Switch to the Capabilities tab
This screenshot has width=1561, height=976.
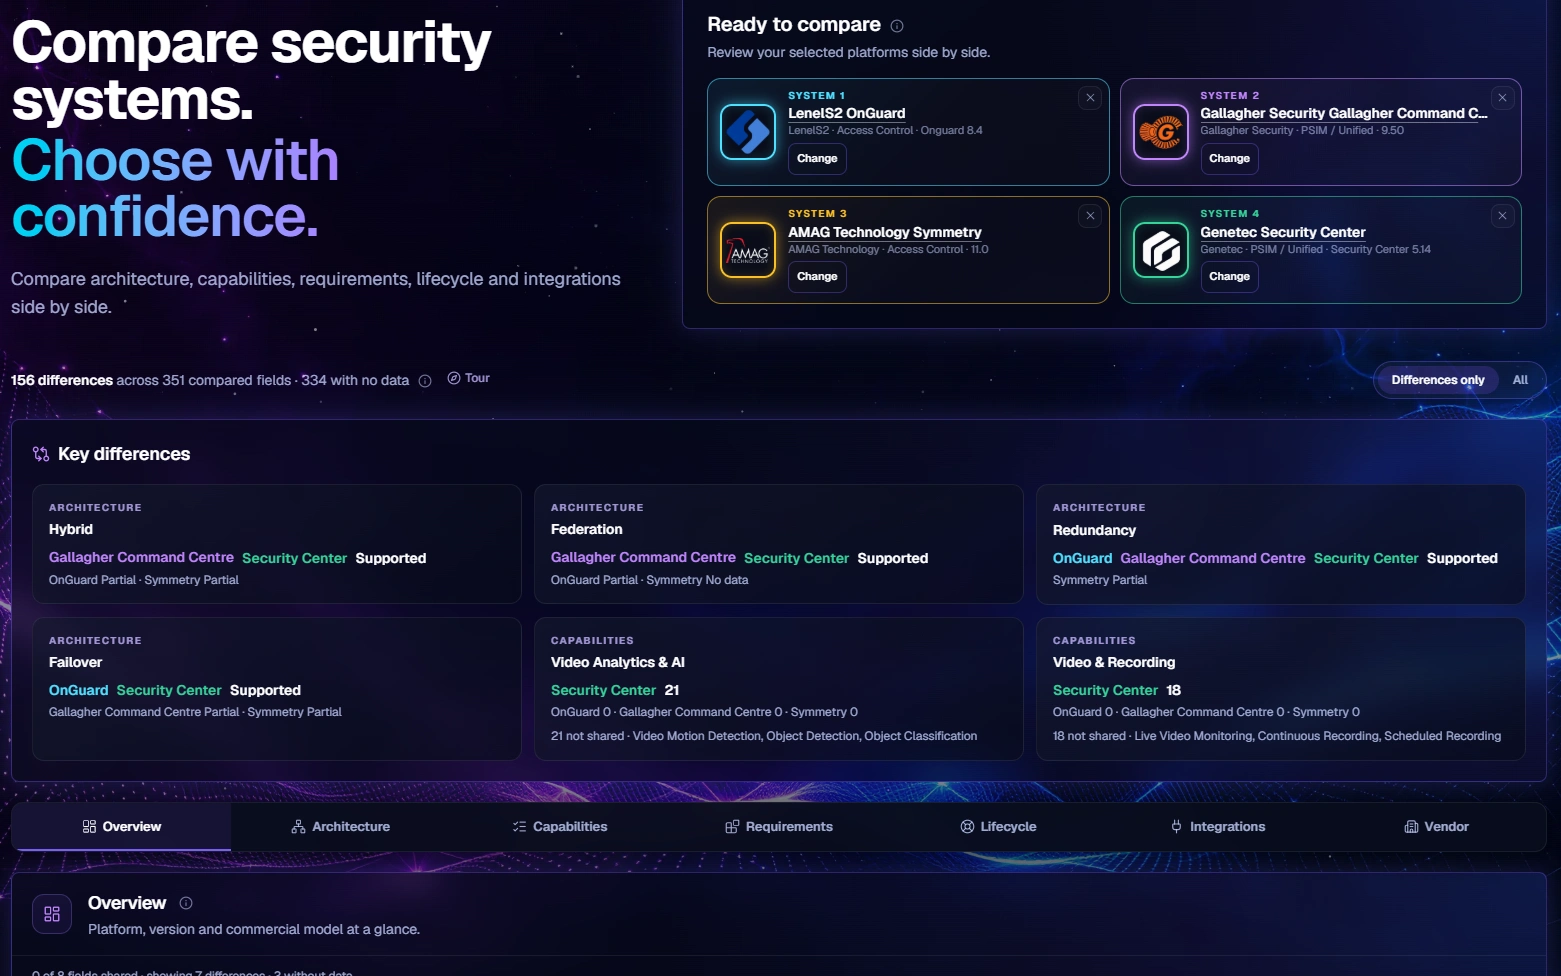click(560, 827)
